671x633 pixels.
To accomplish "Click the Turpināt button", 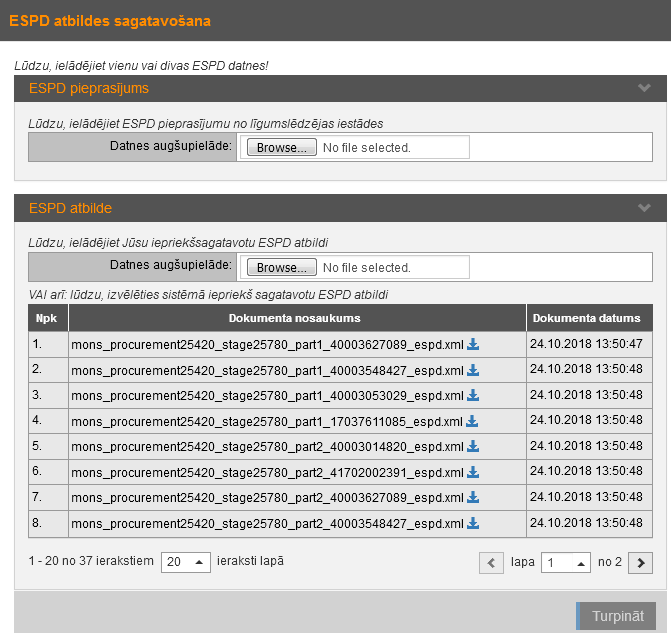I will (x=617, y=616).
